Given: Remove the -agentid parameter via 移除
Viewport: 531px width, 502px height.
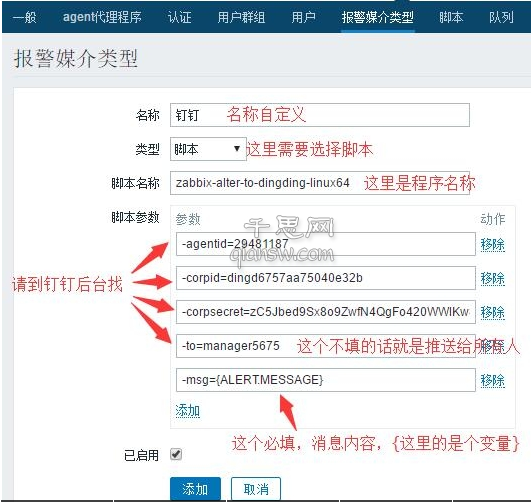Looking at the screenshot, I should pos(493,244).
